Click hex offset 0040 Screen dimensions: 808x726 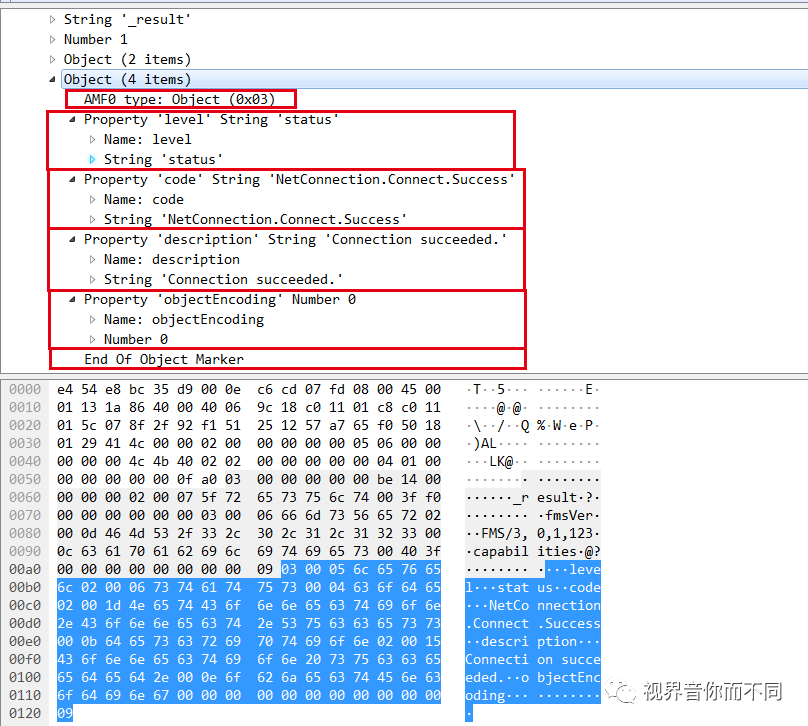[x=25, y=462]
